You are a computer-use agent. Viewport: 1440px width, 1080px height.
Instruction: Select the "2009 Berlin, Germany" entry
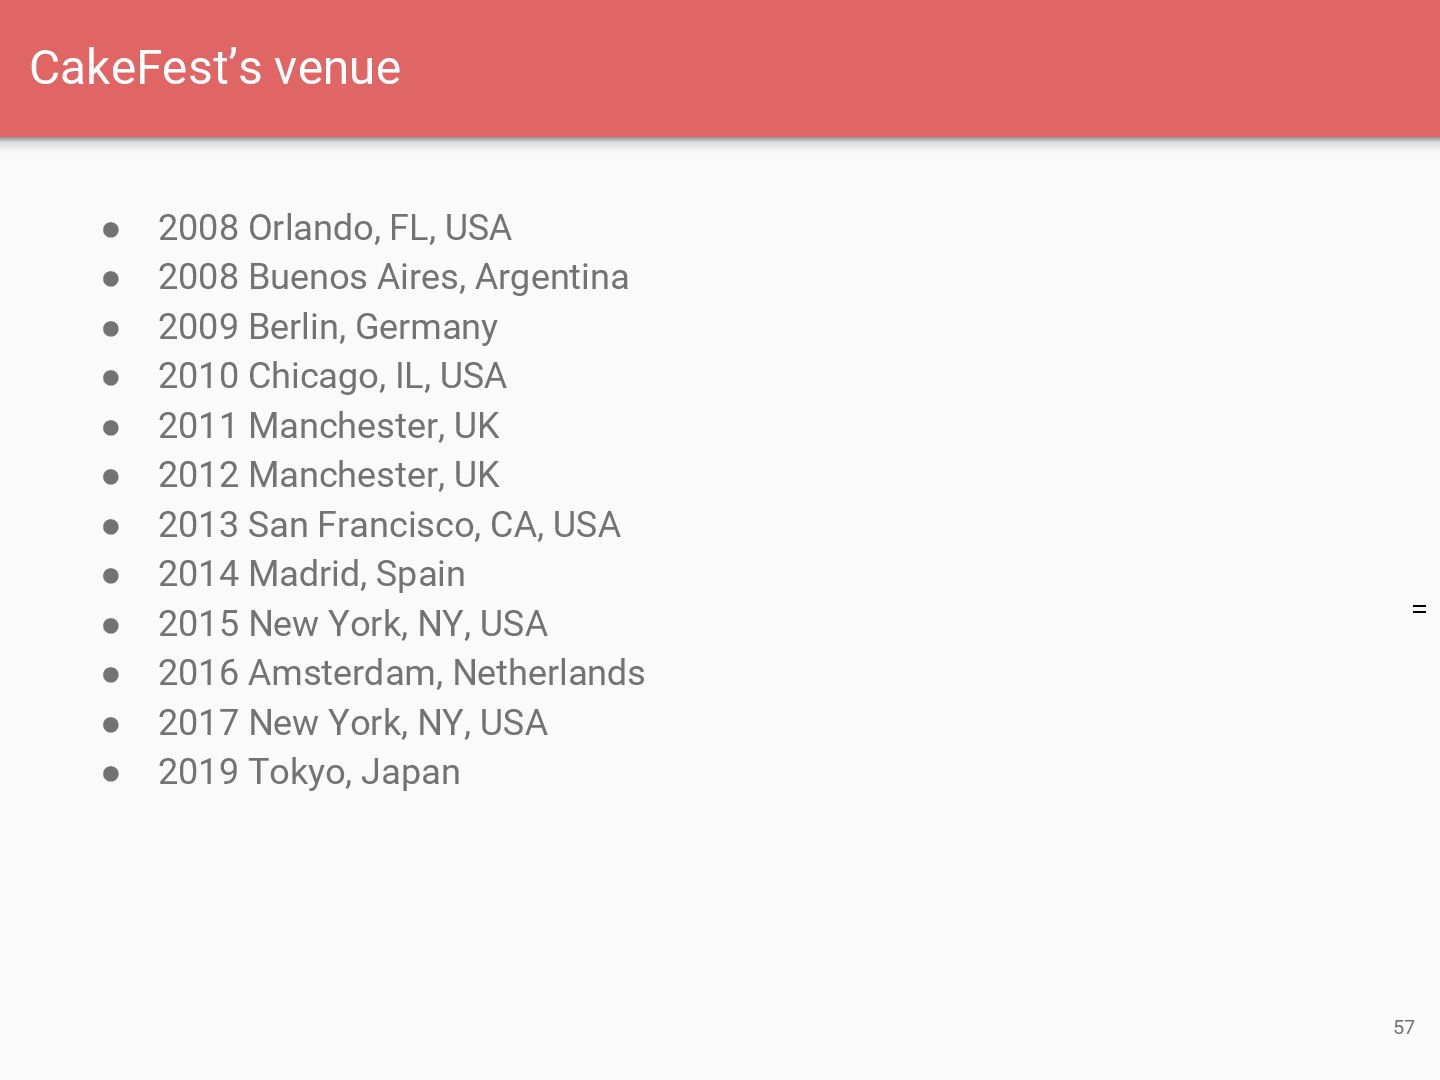pyautogui.click(x=327, y=327)
